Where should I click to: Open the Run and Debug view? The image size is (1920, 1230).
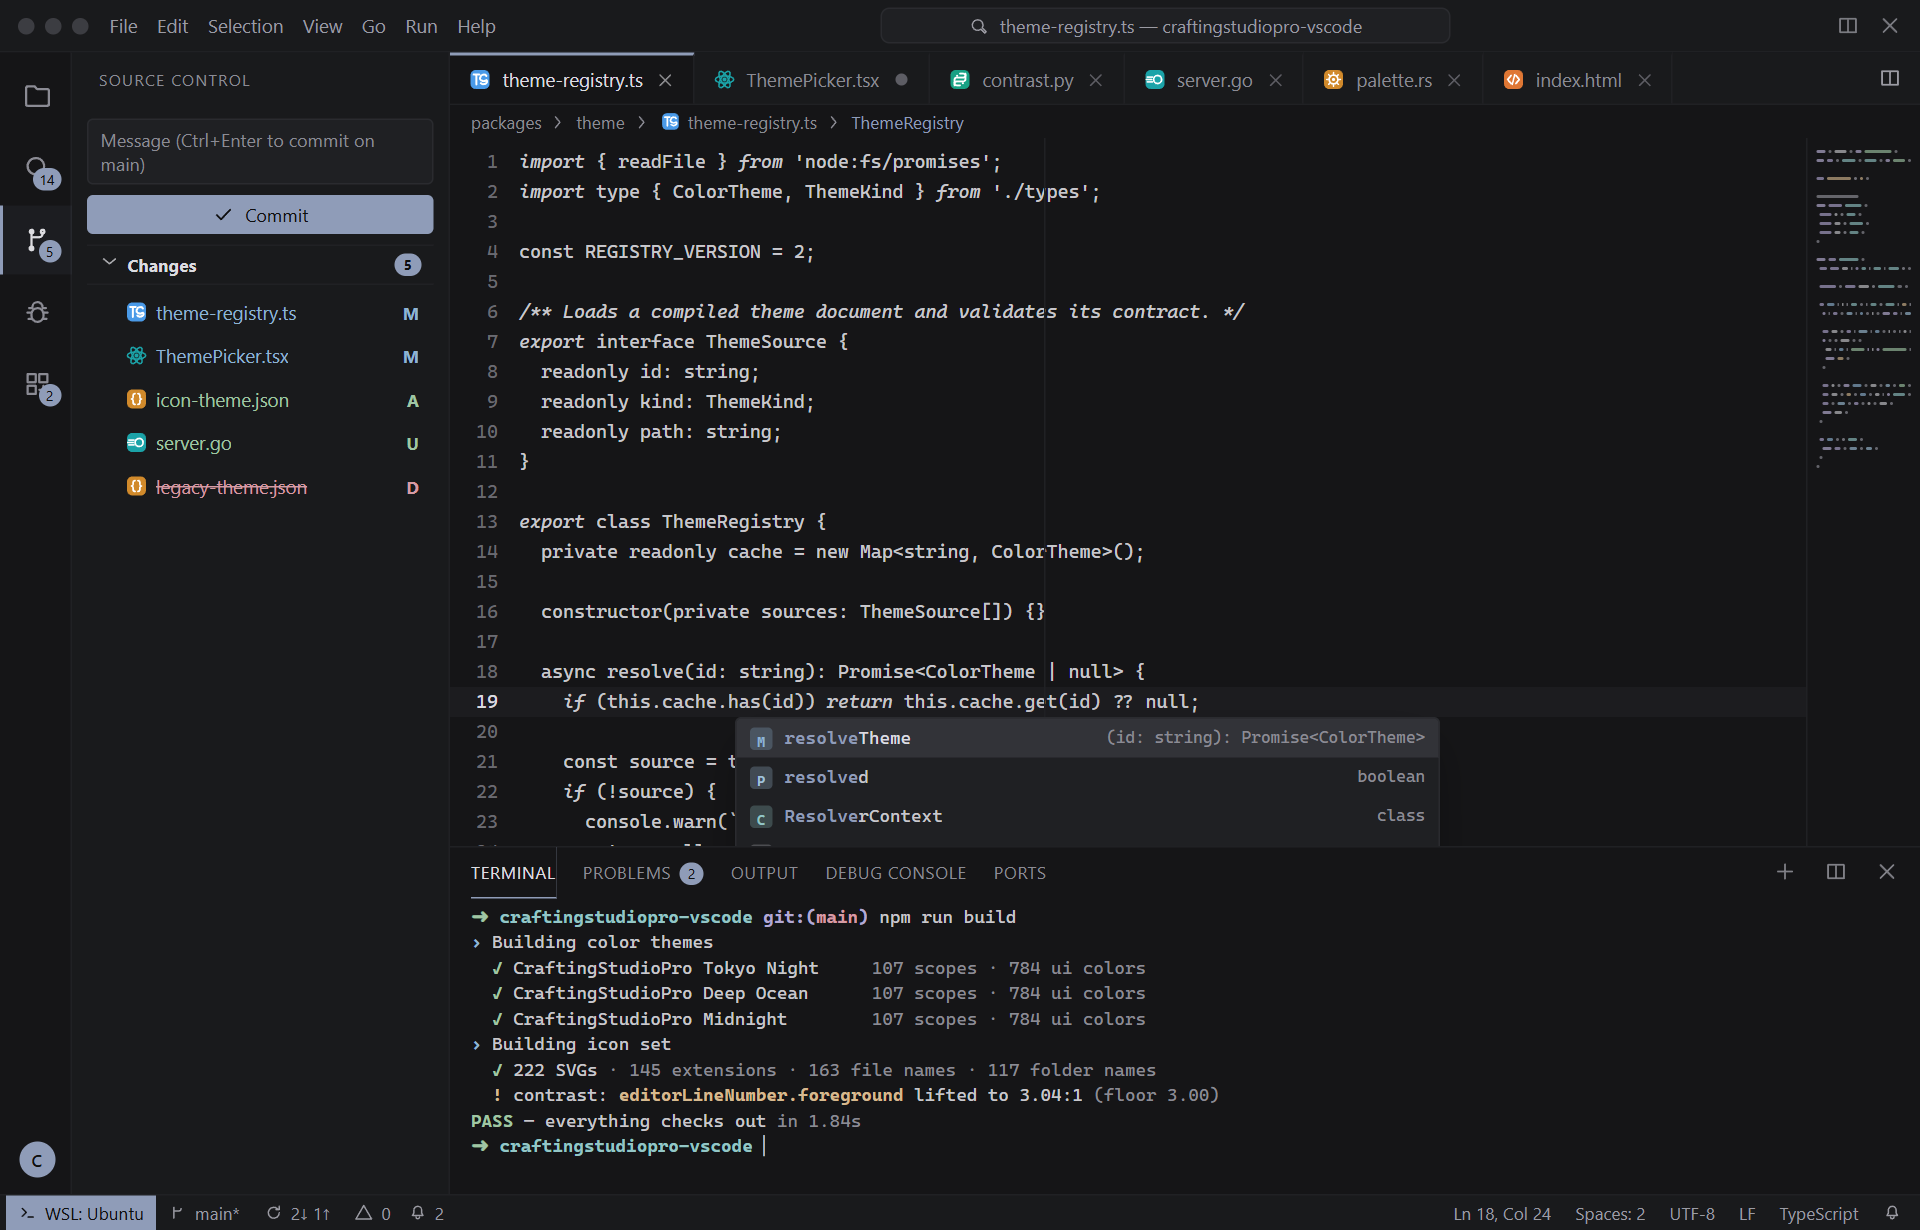(x=37, y=312)
